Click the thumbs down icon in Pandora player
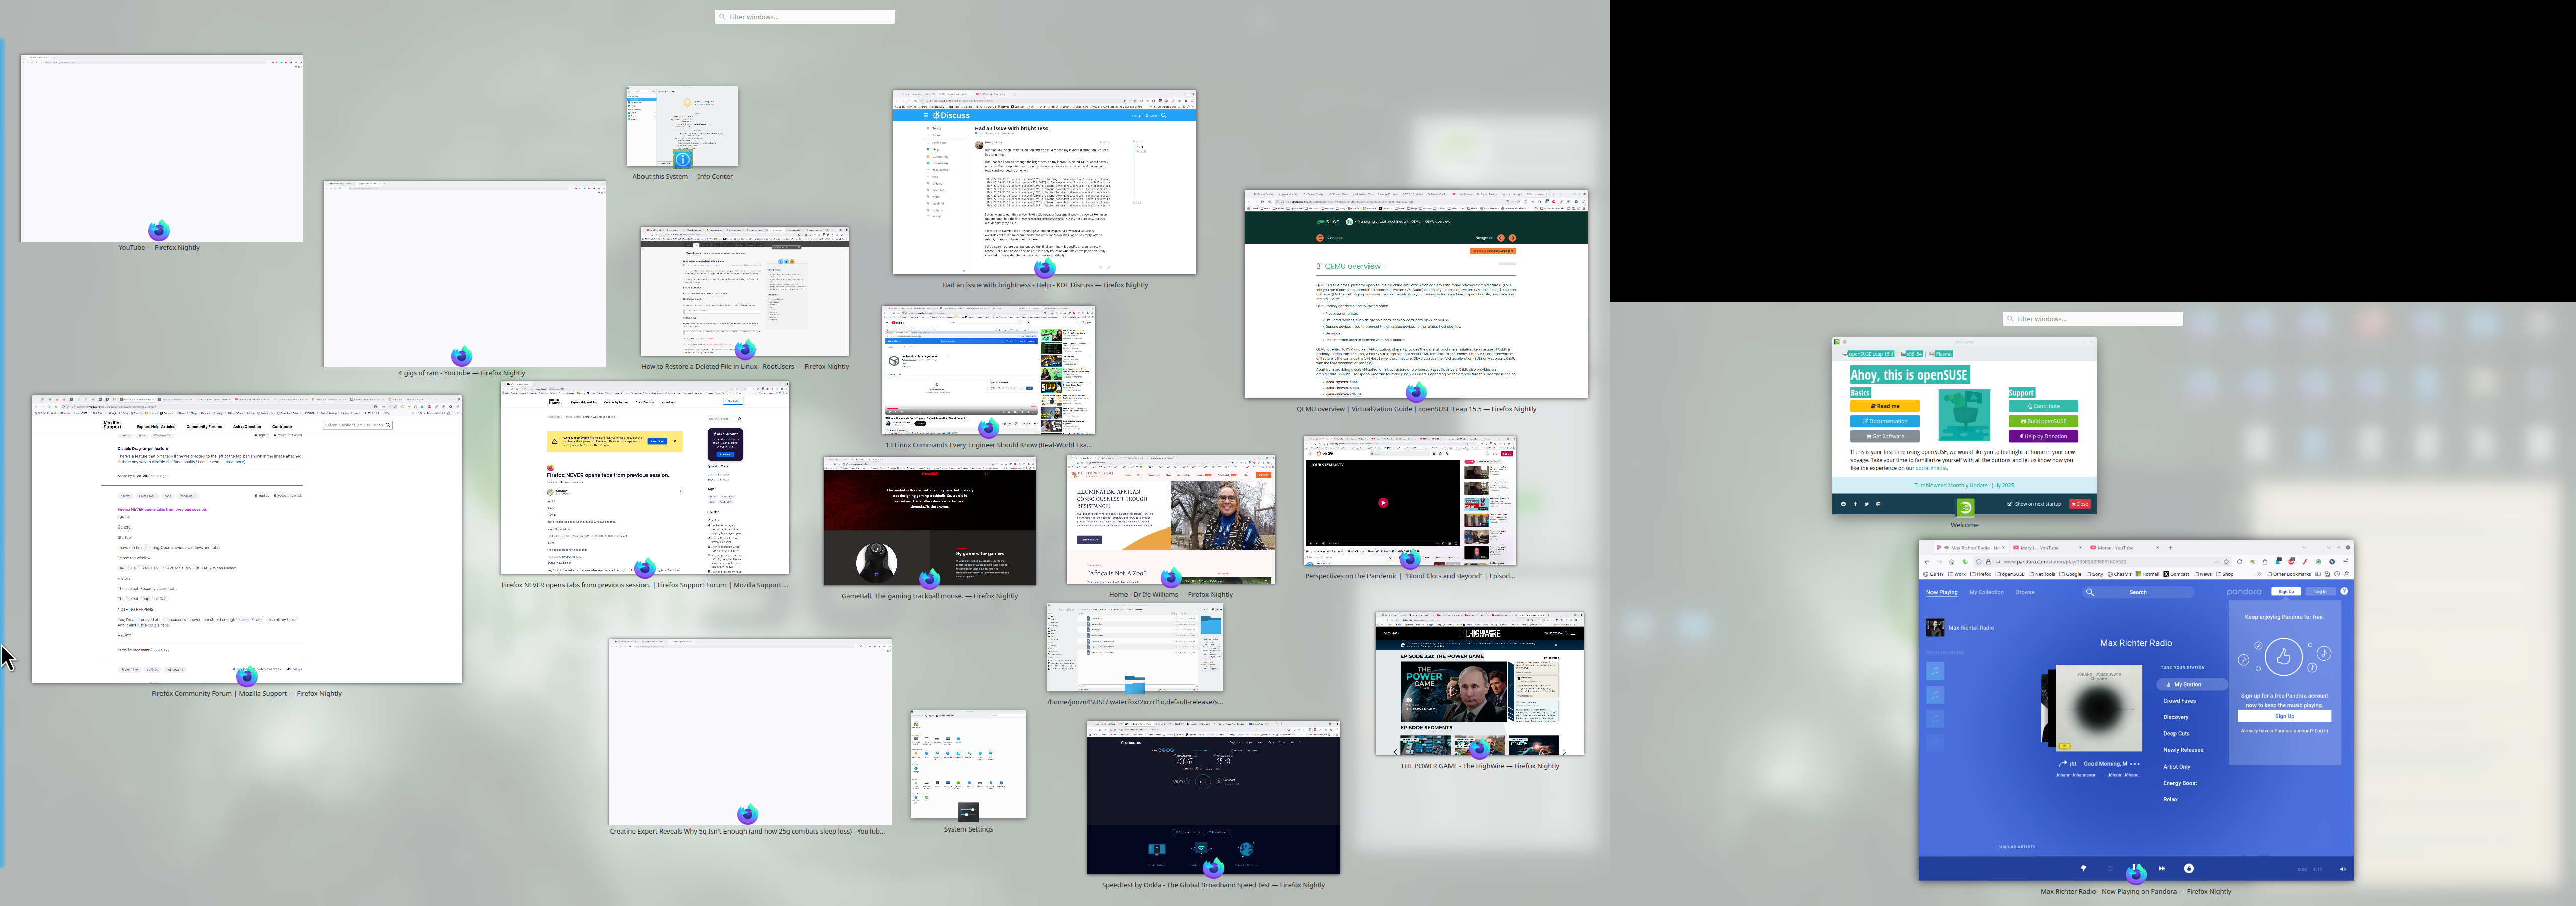The image size is (2576, 906). tap(2084, 868)
